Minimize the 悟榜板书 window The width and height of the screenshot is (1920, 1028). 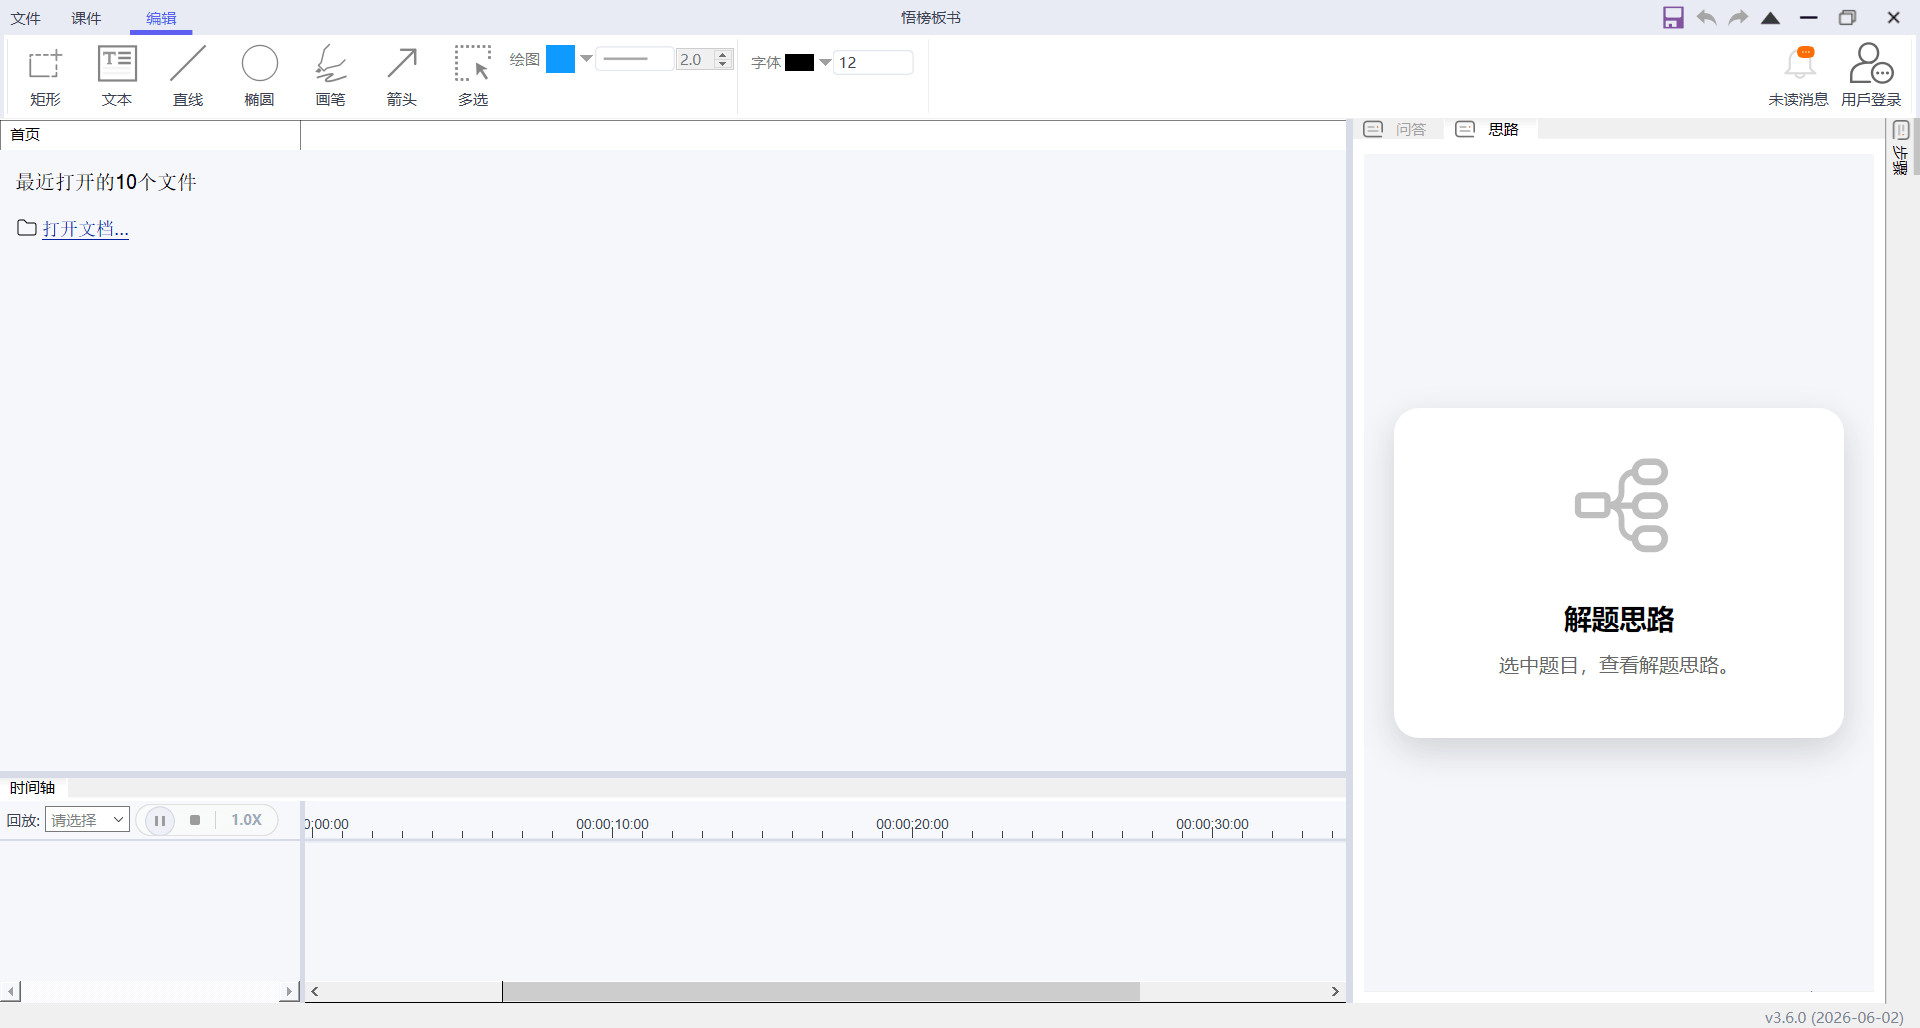pyautogui.click(x=1809, y=18)
